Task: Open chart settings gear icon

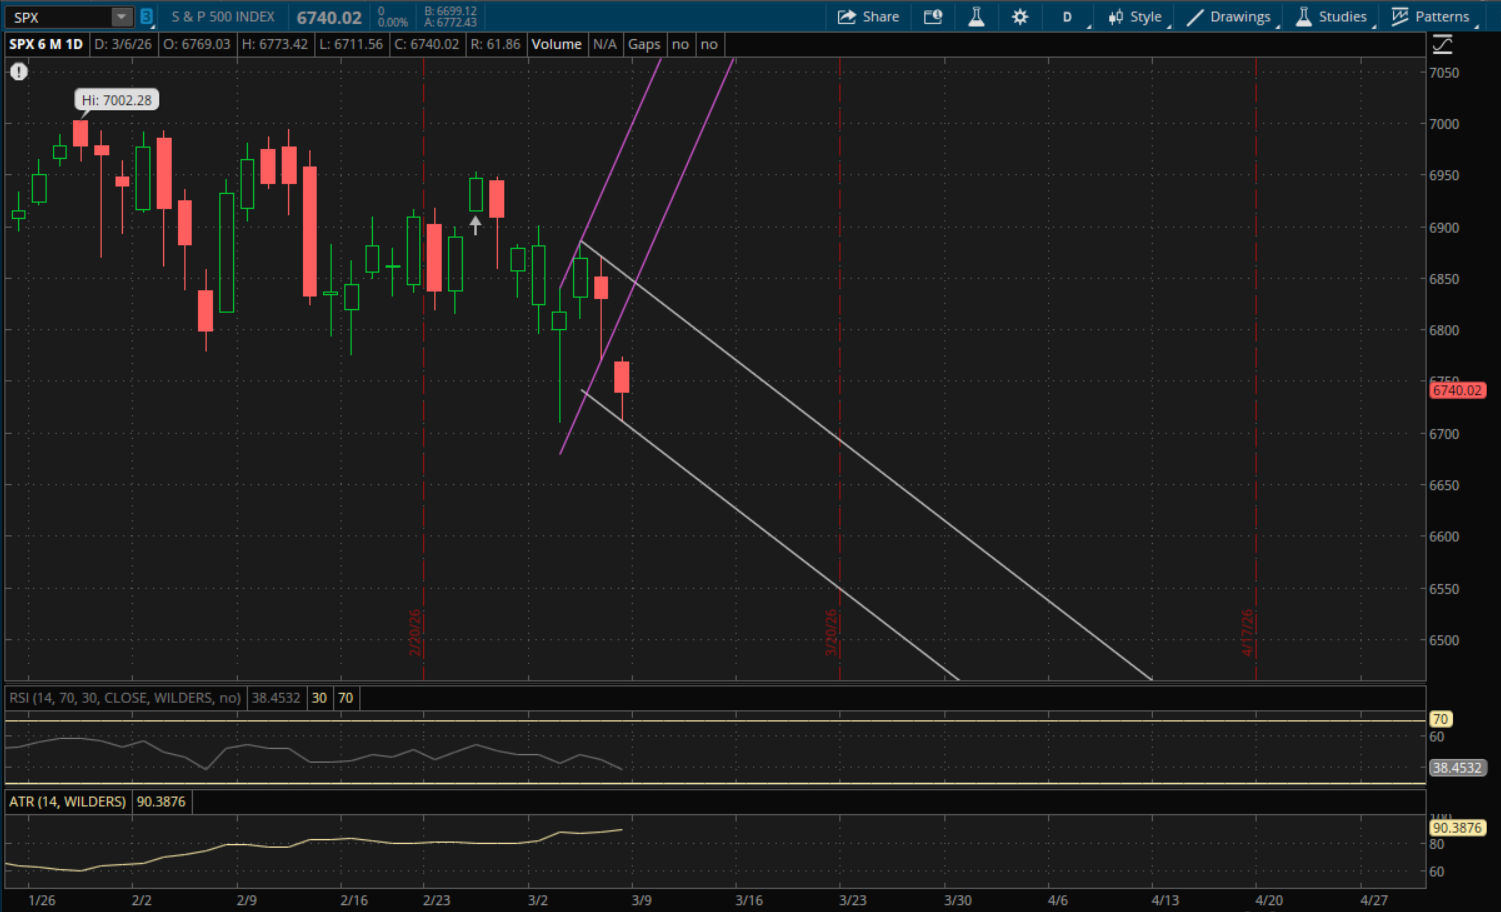Action: click(1020, 17)
